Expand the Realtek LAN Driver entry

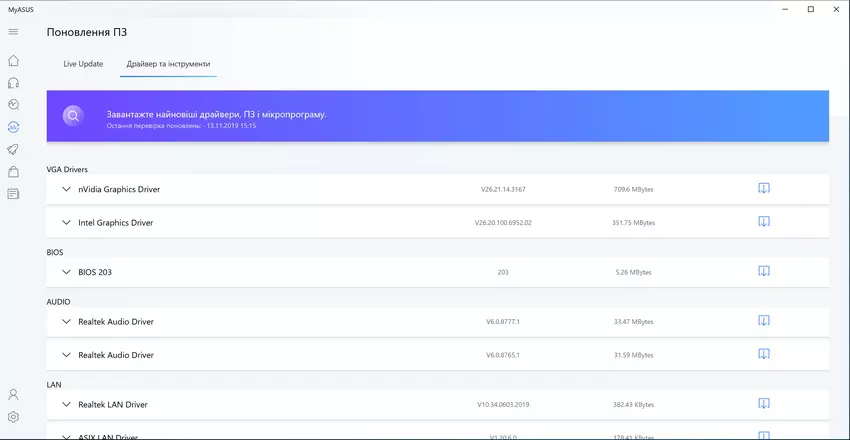tap(66, 405)
